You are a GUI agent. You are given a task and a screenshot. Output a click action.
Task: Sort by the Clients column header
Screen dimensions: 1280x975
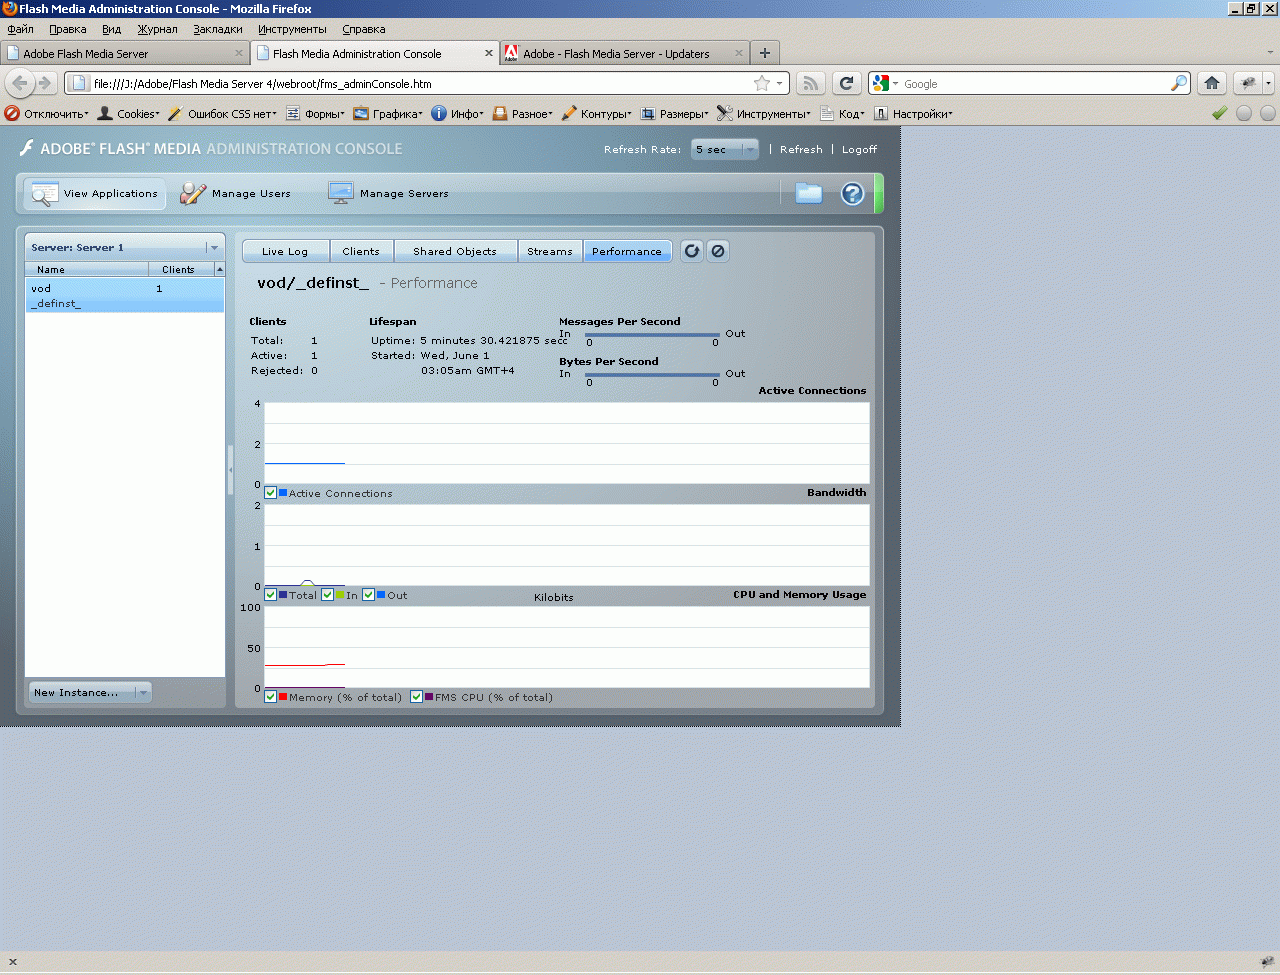click(181, 269)
